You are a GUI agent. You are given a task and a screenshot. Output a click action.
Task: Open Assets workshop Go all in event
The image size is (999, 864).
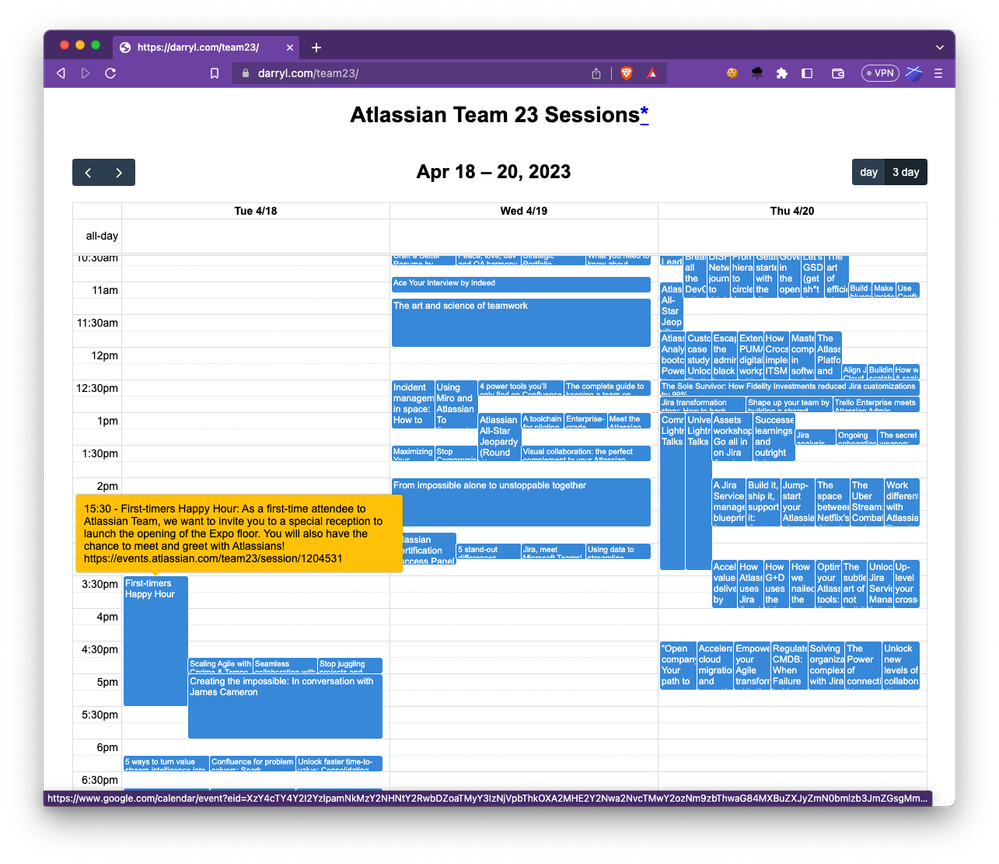click(x=732, y=436)
